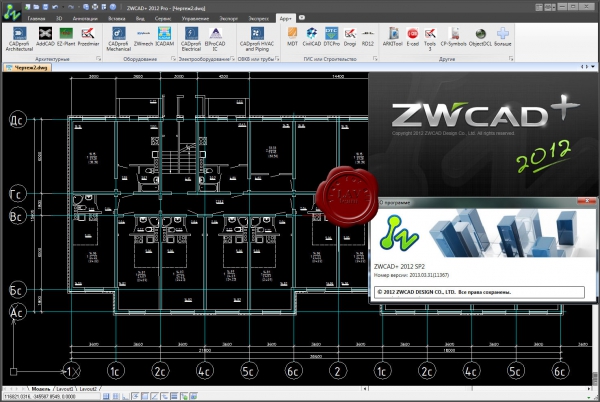Image resolution: width=600 pixels, height=402 pixels.
Task: Launch the Tools 3 add-on
Action: coord(430,39)
